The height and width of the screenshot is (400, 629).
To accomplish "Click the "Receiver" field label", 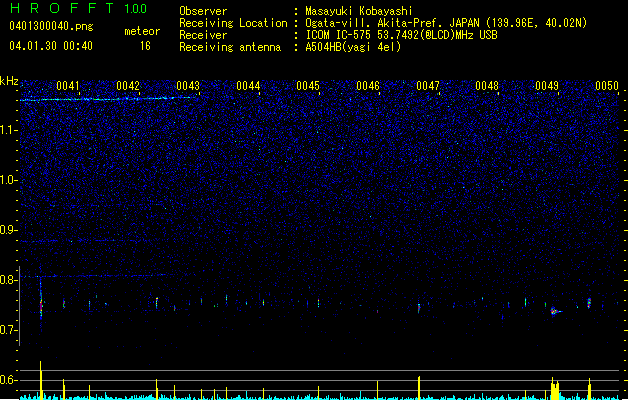I will 203,35.
